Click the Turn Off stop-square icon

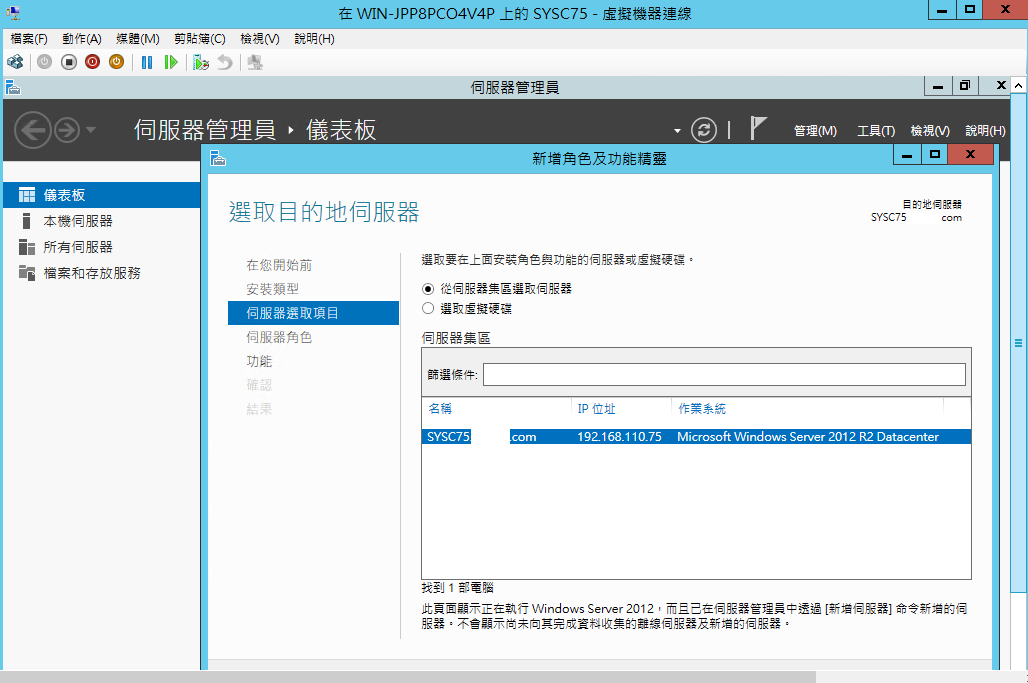tap(69, 62)
